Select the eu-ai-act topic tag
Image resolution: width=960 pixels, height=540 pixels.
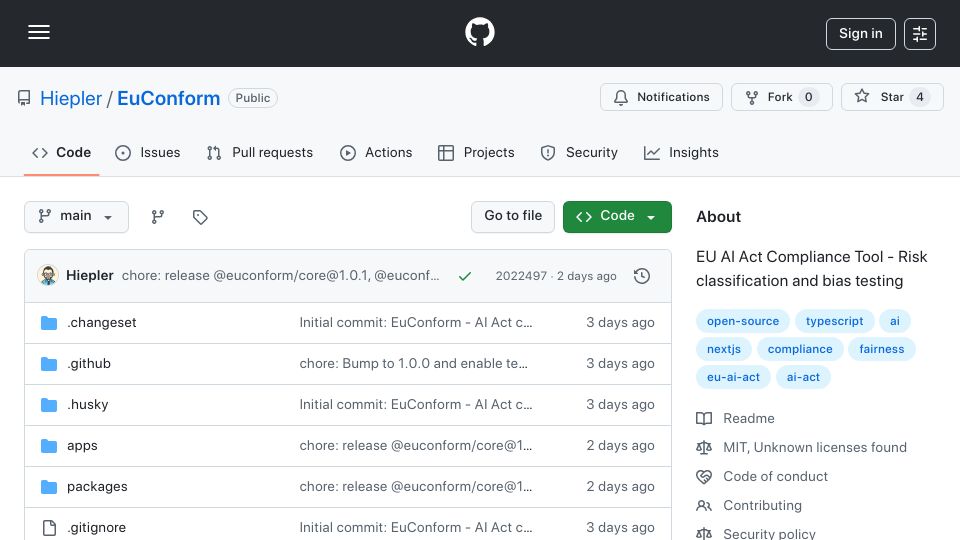tap(733, 378)
